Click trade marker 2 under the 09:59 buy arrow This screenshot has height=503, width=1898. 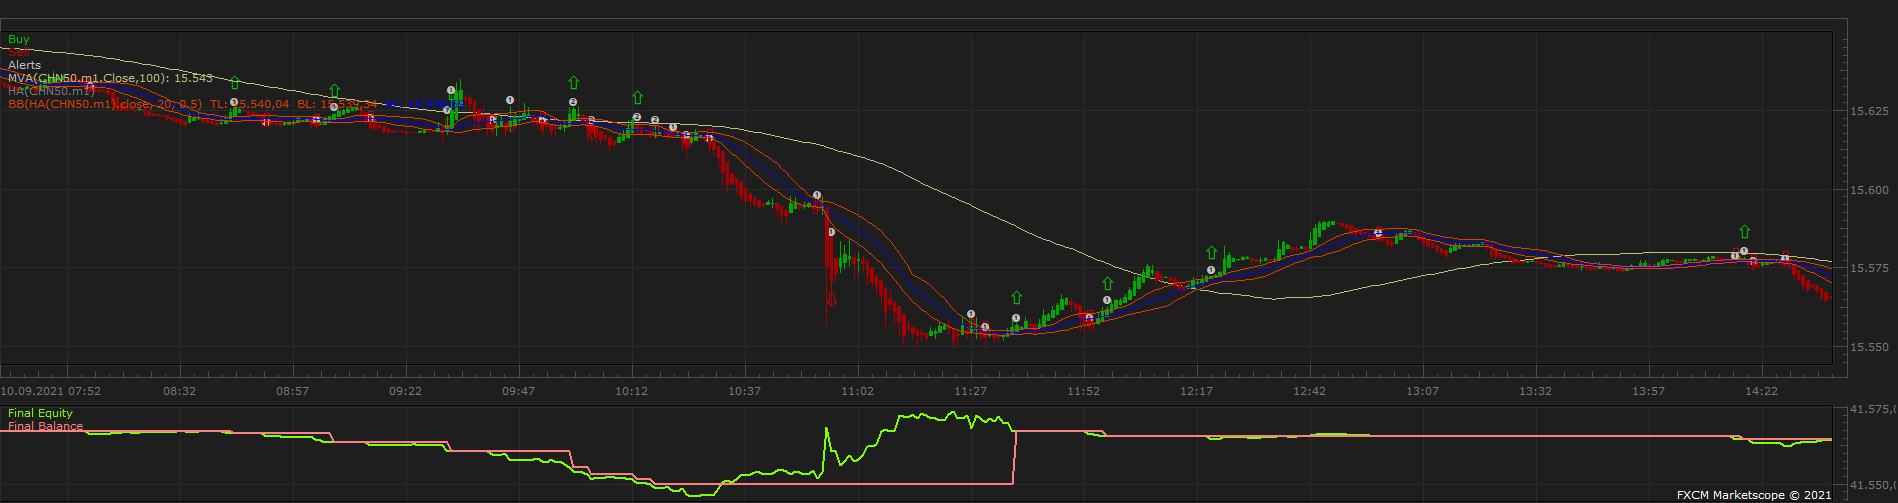coord(573,102)
